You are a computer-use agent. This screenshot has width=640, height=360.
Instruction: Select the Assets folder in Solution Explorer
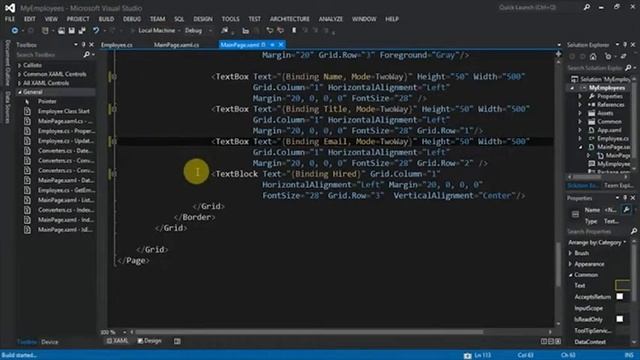tap(605, 113)
